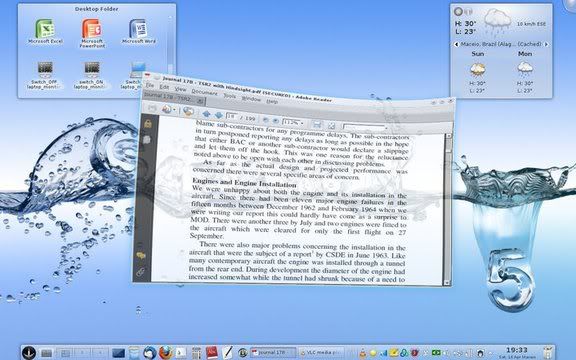Open the File menu in Adobe Reader
This screenshot has height=360, width=576.
click(x=150, y=85)
